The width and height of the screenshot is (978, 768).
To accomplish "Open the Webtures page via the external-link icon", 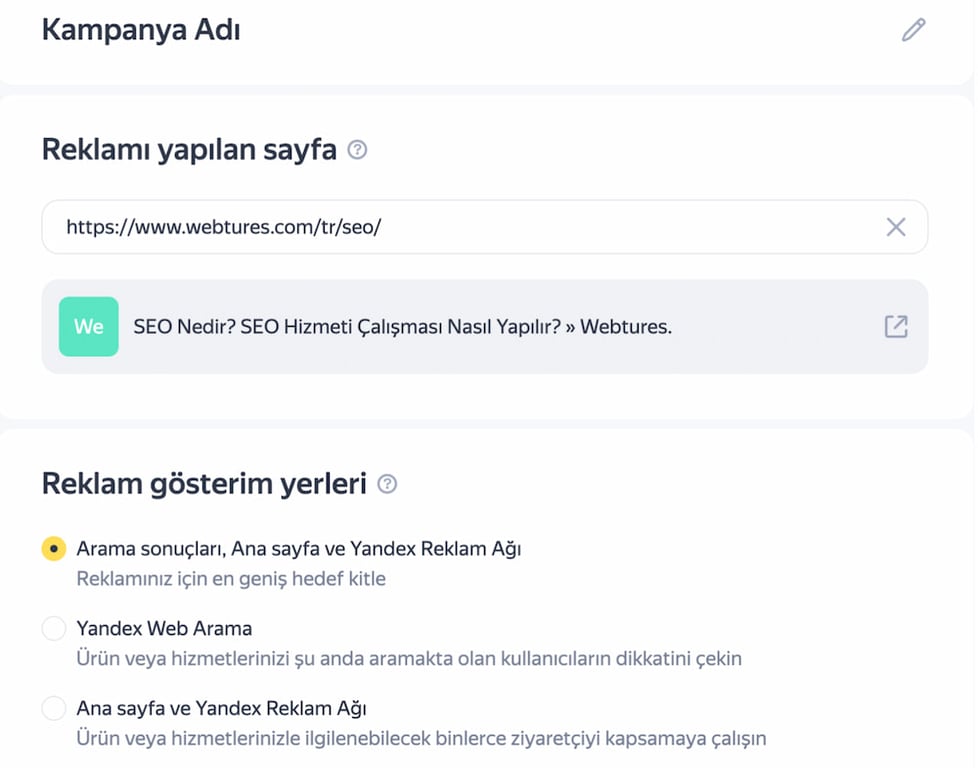I will pos(896,326).
